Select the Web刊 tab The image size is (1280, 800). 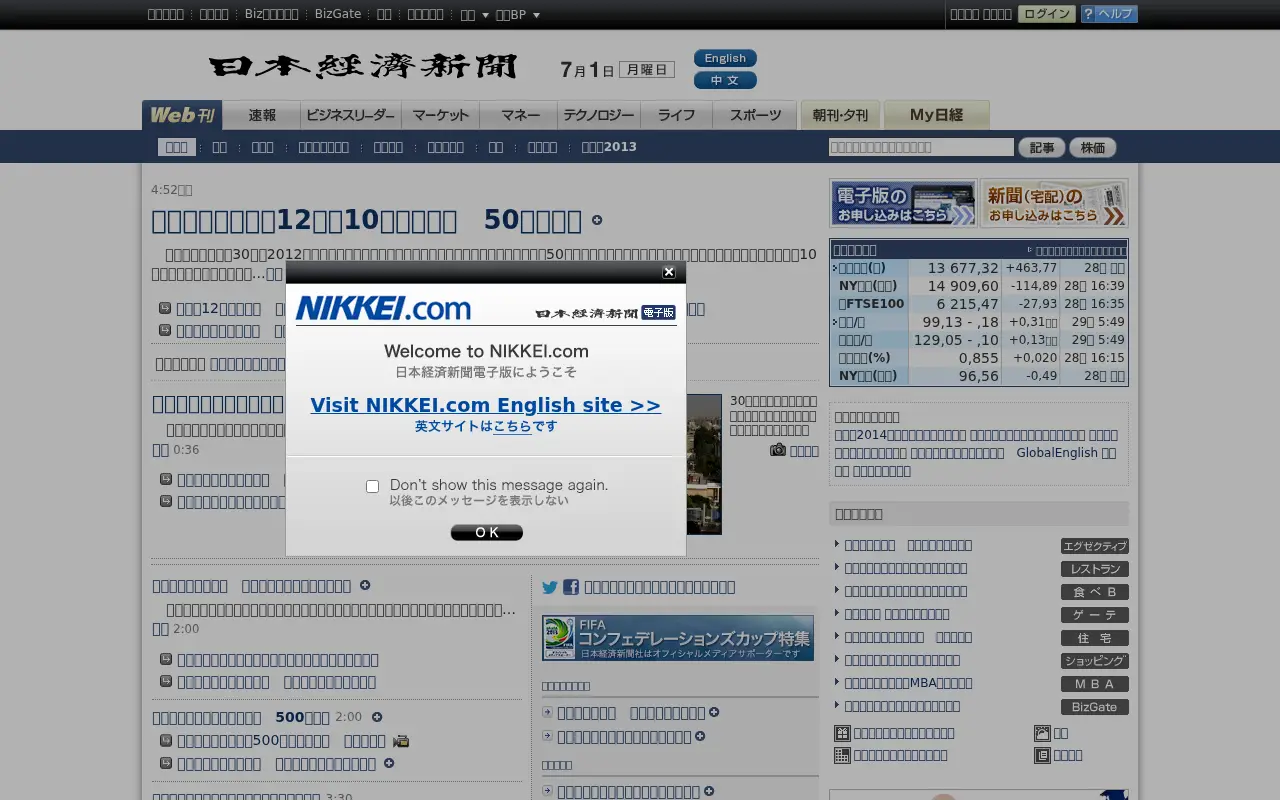click(182, 115)
